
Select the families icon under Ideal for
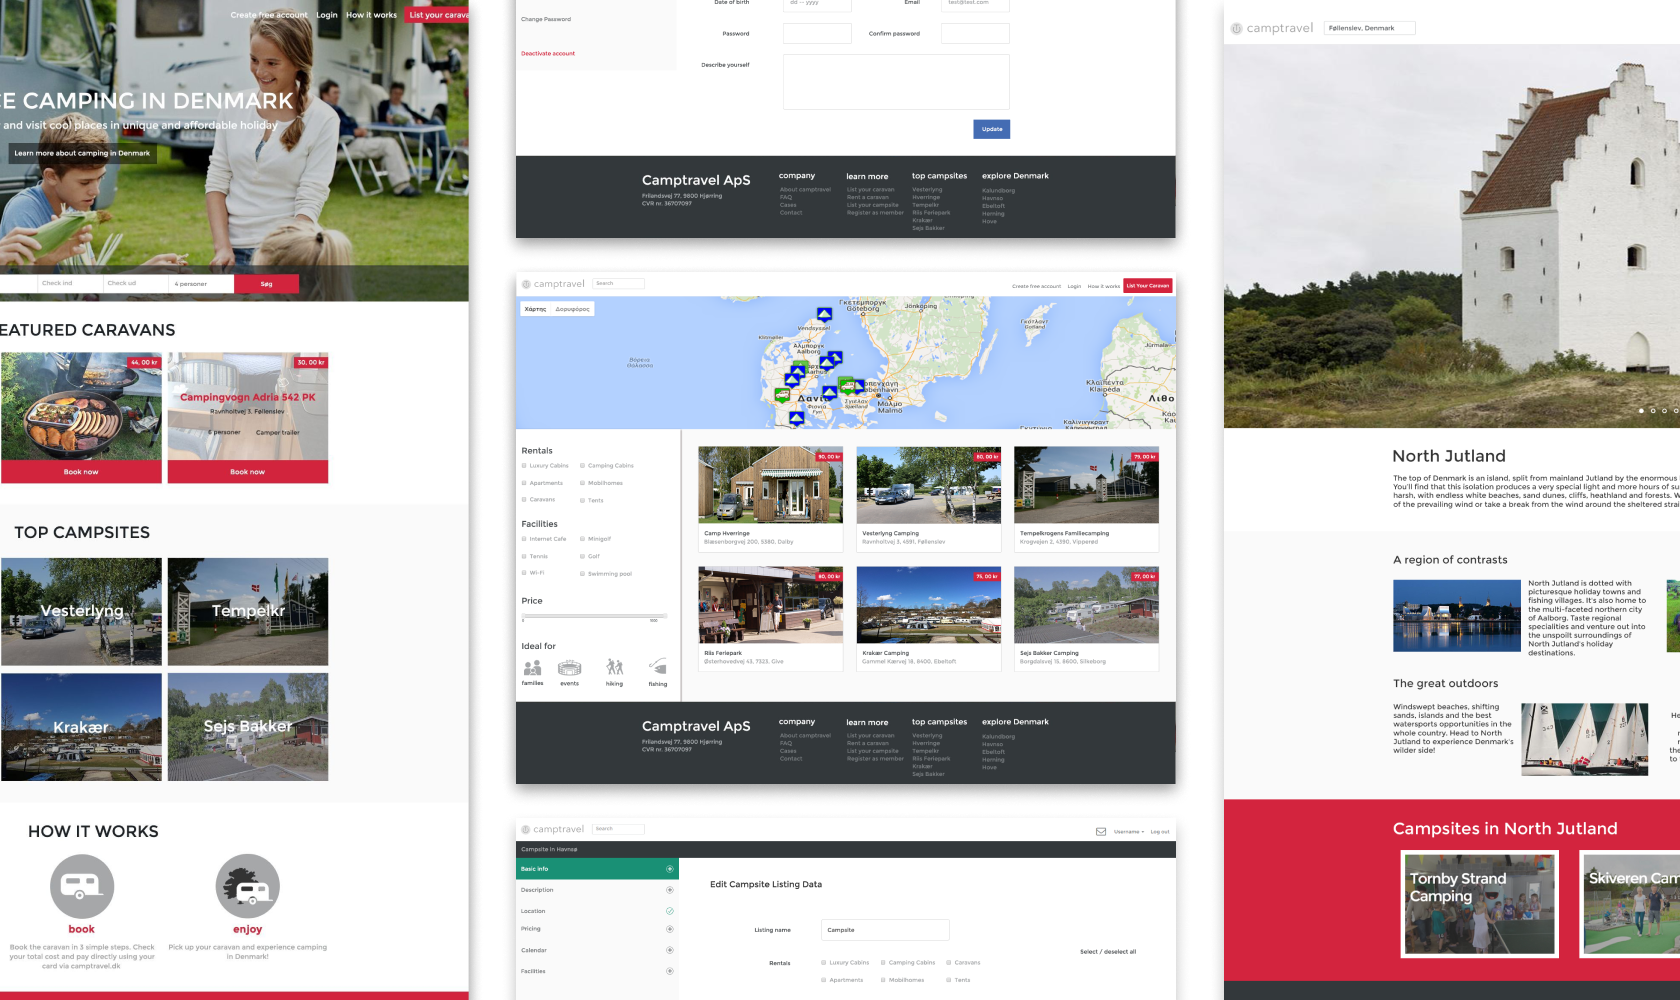(532, 670)
